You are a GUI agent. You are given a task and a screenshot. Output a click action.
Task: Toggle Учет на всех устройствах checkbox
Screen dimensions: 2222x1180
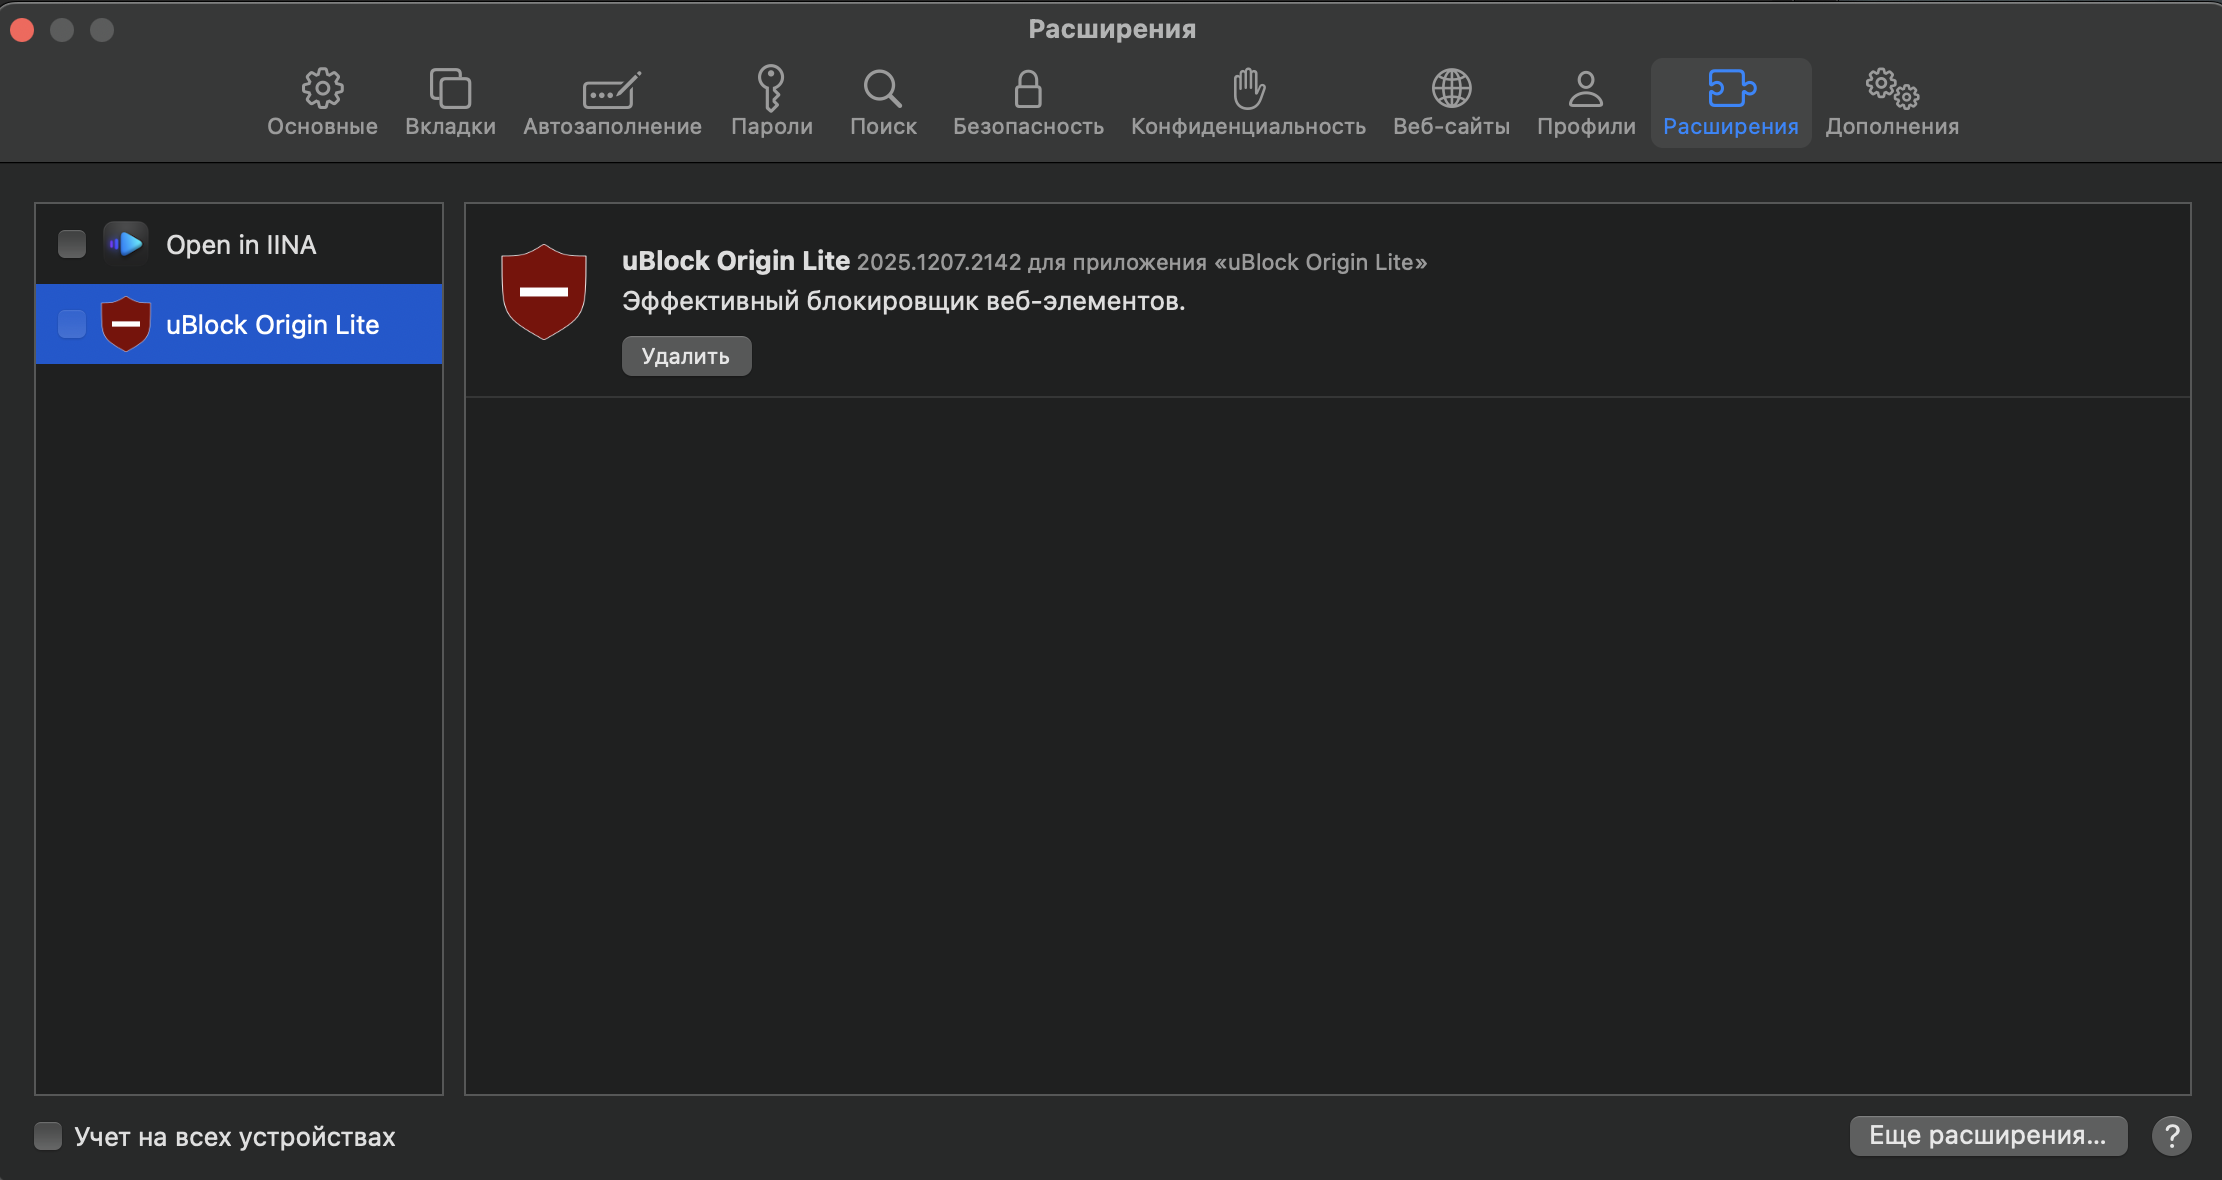click(x=48, y=1136)
